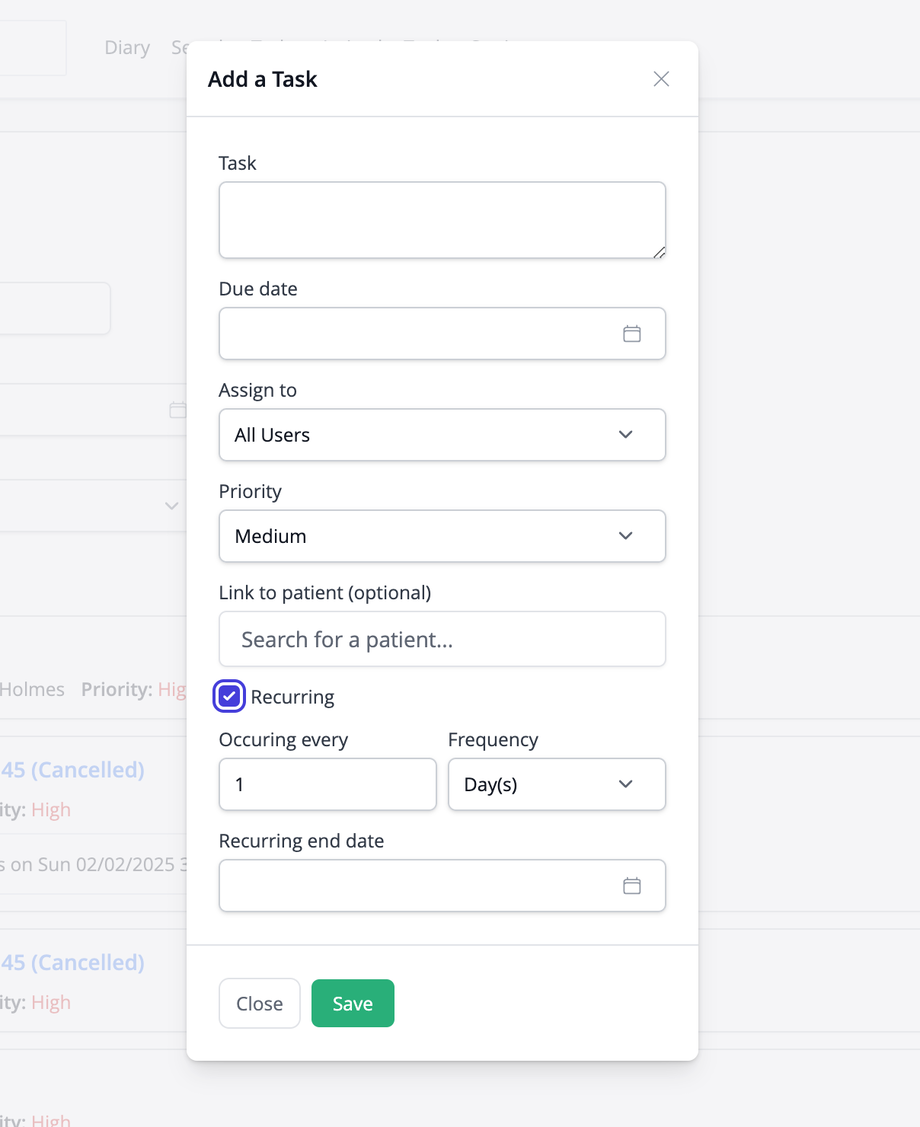This screenshot has width=920, height=1127.
Task: Open the Recurring end date calendar icon
Action: (631, 886)
